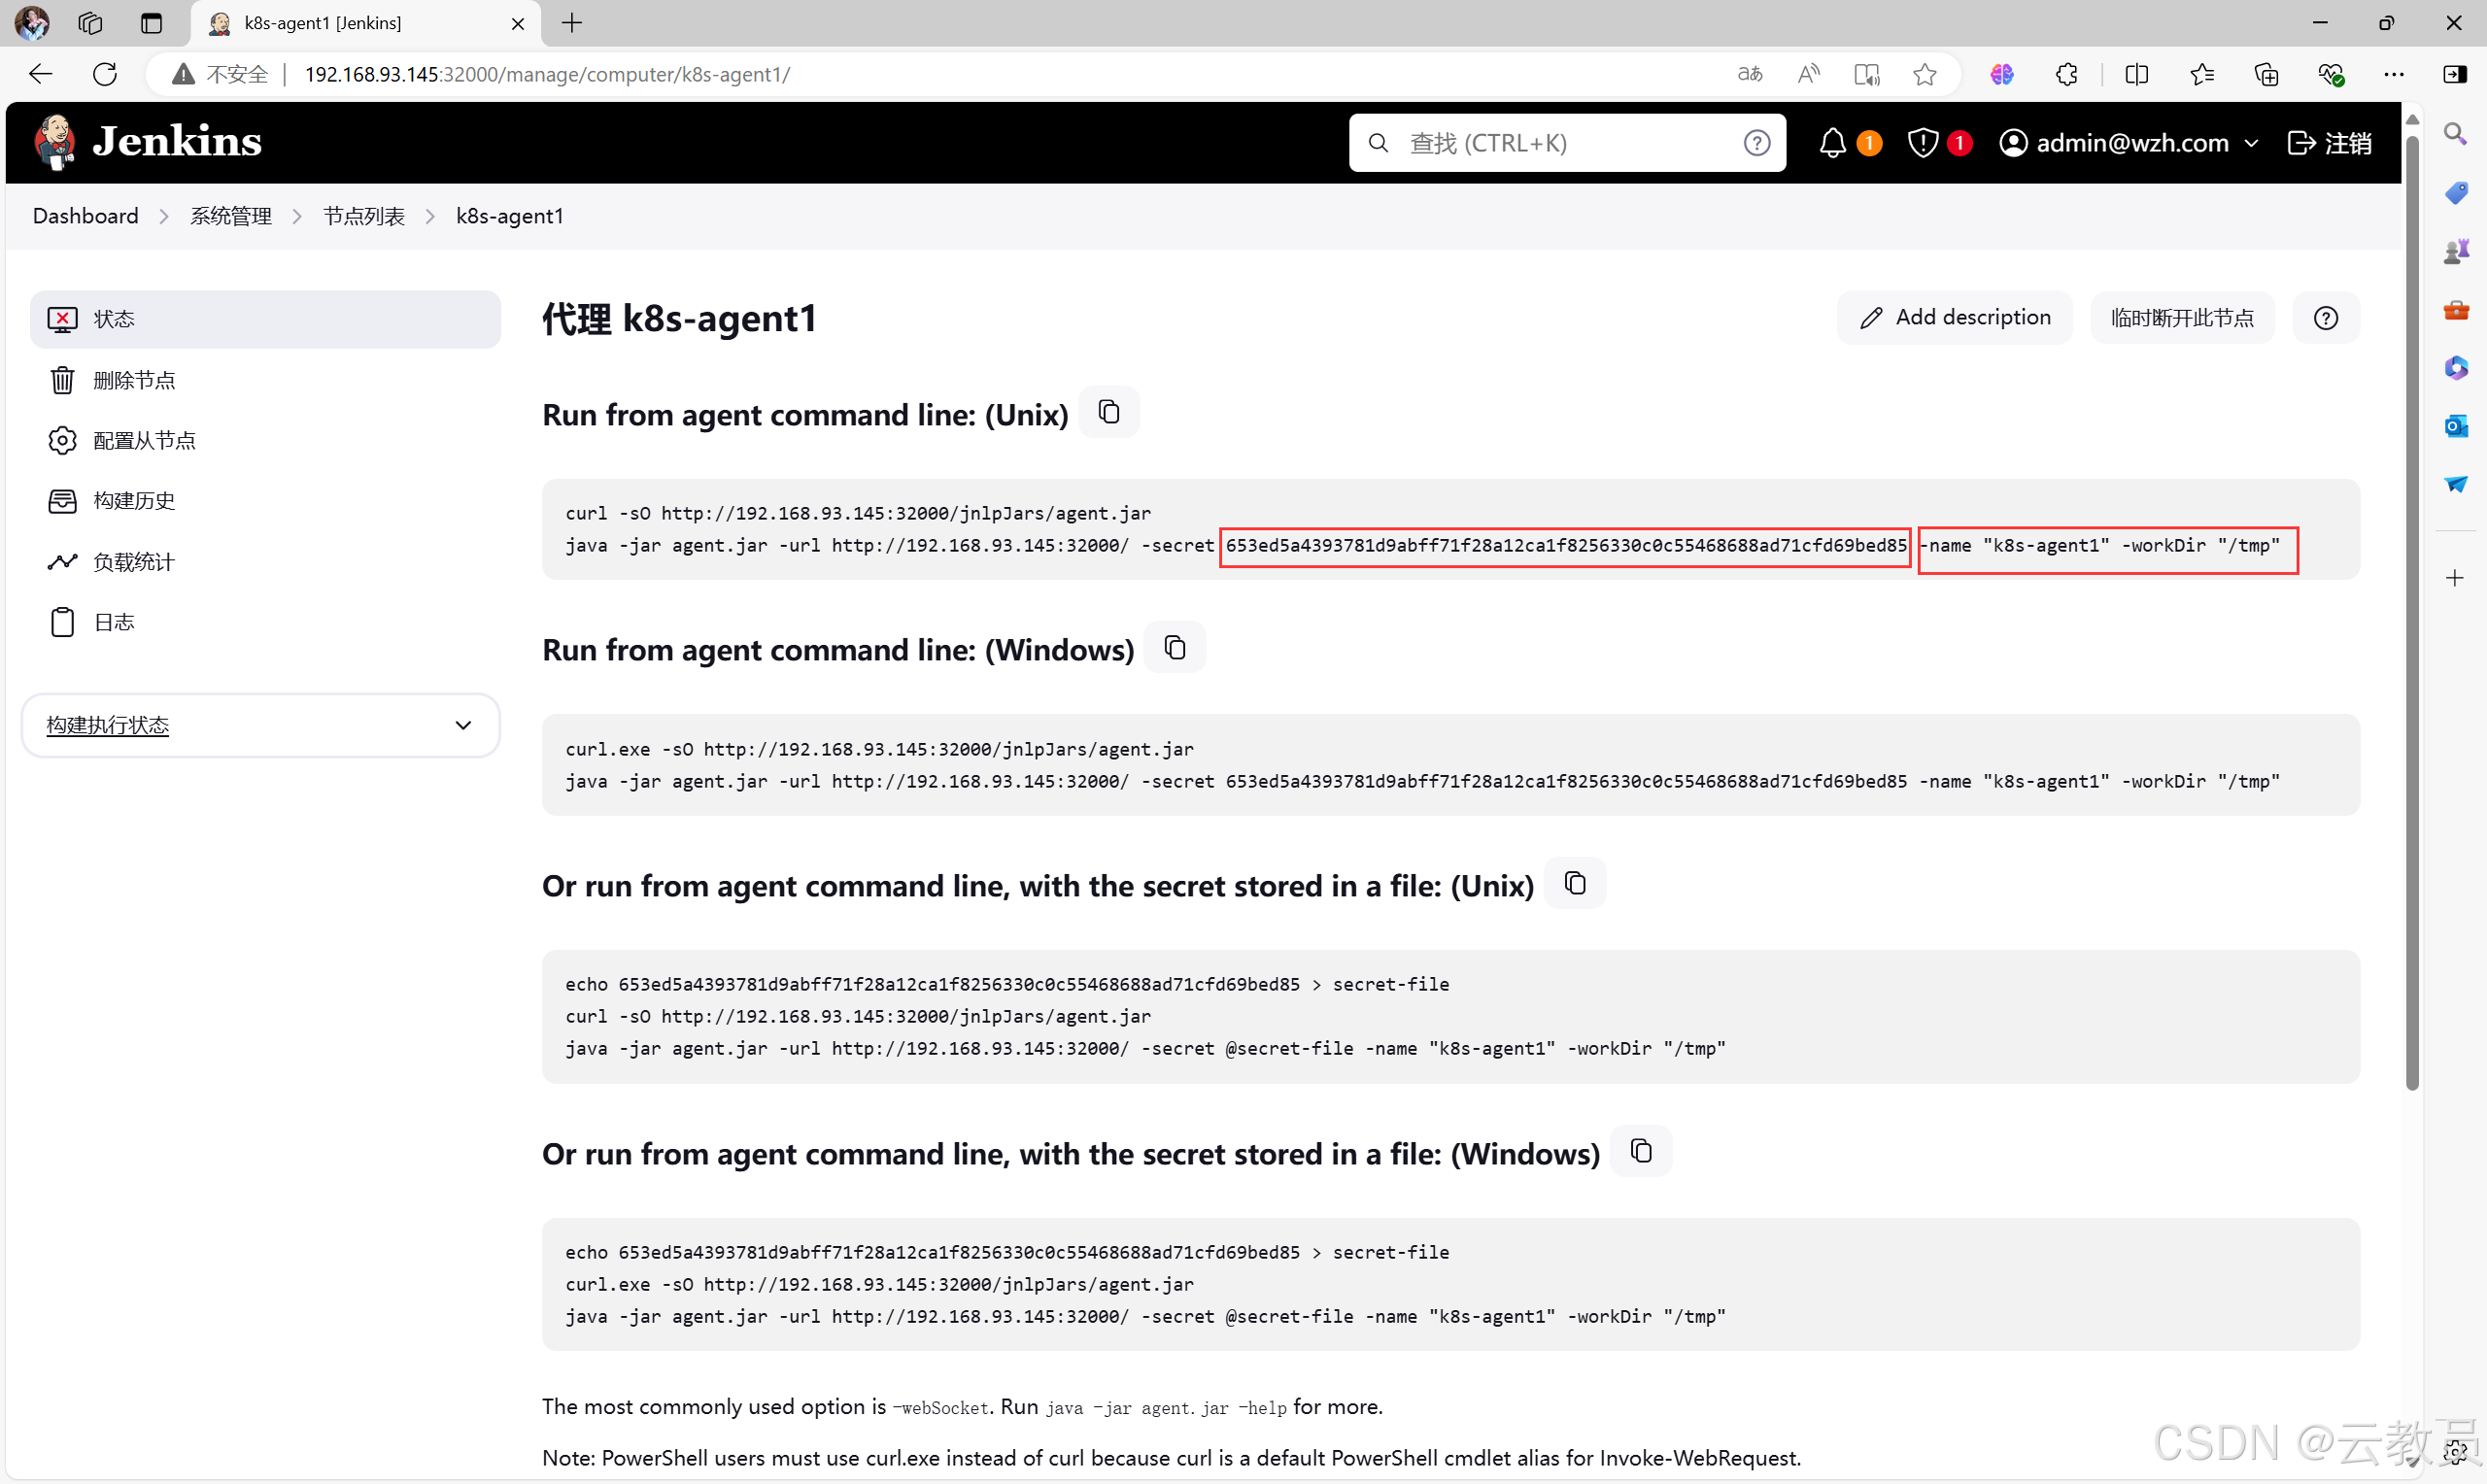Open browser split screen icon

pyautogui.click(x=2136, y=74)
